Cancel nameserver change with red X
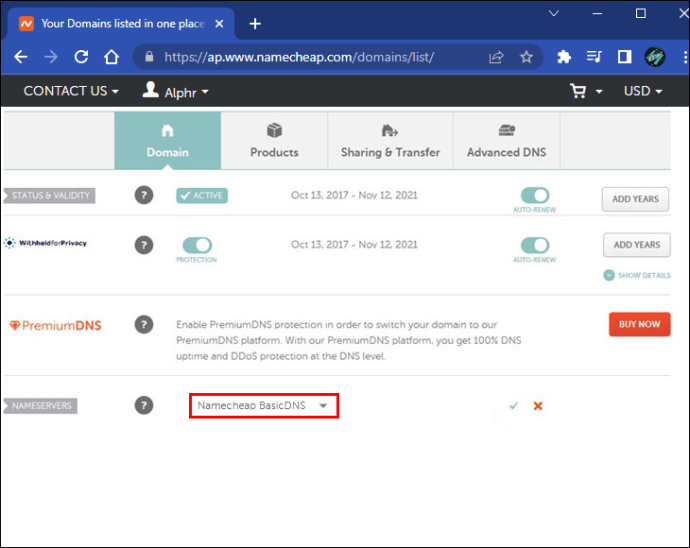 click(x=538, y=406)
